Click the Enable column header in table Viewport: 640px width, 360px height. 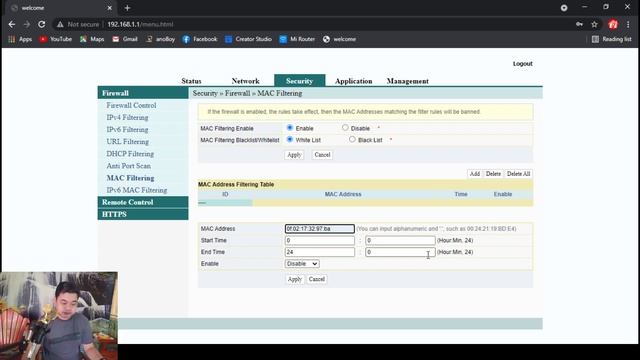[x=502, y=194]
